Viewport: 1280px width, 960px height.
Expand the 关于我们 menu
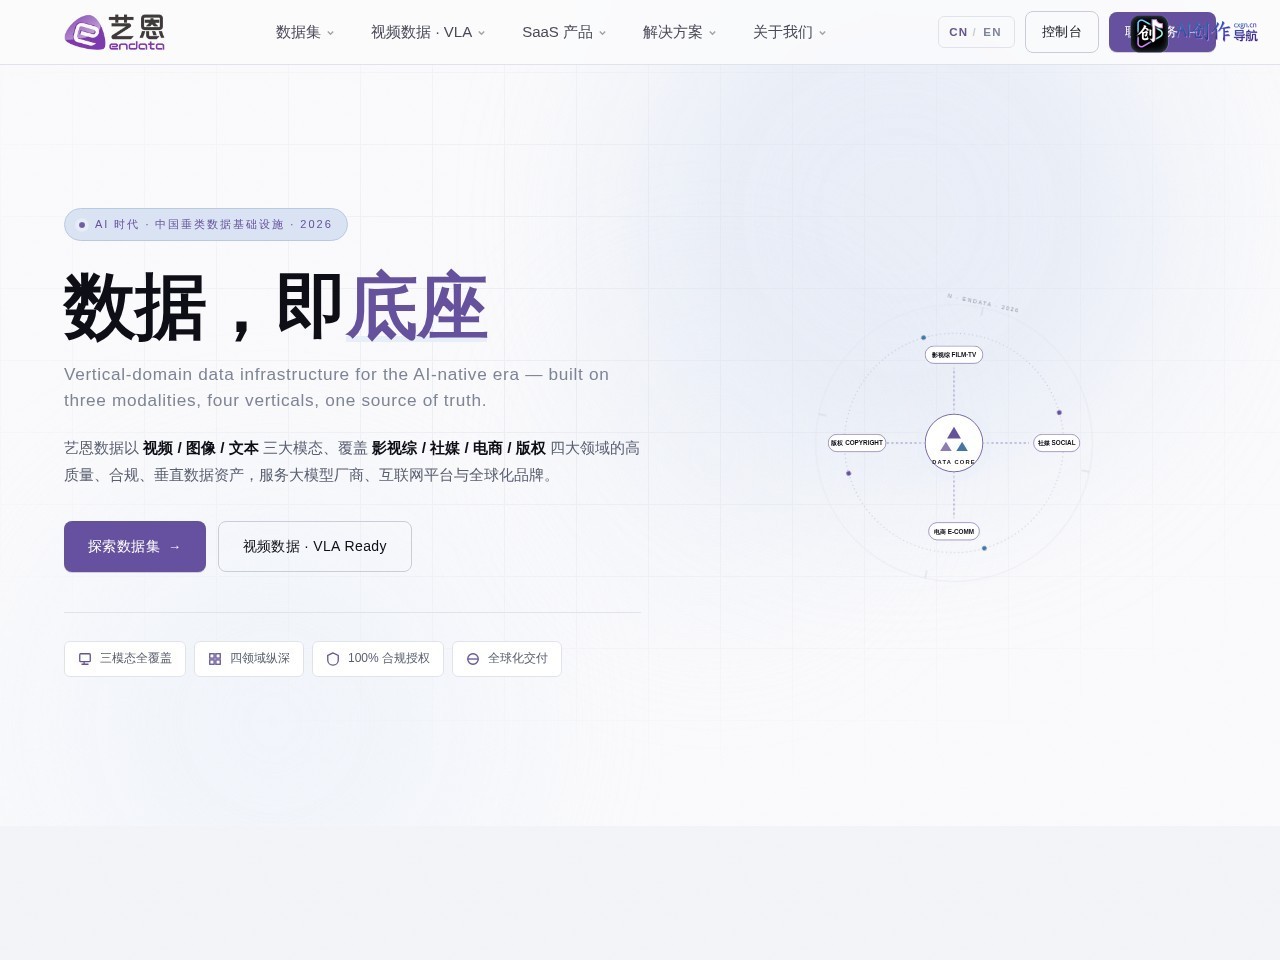pyautogui.click(x=789, y=32)
